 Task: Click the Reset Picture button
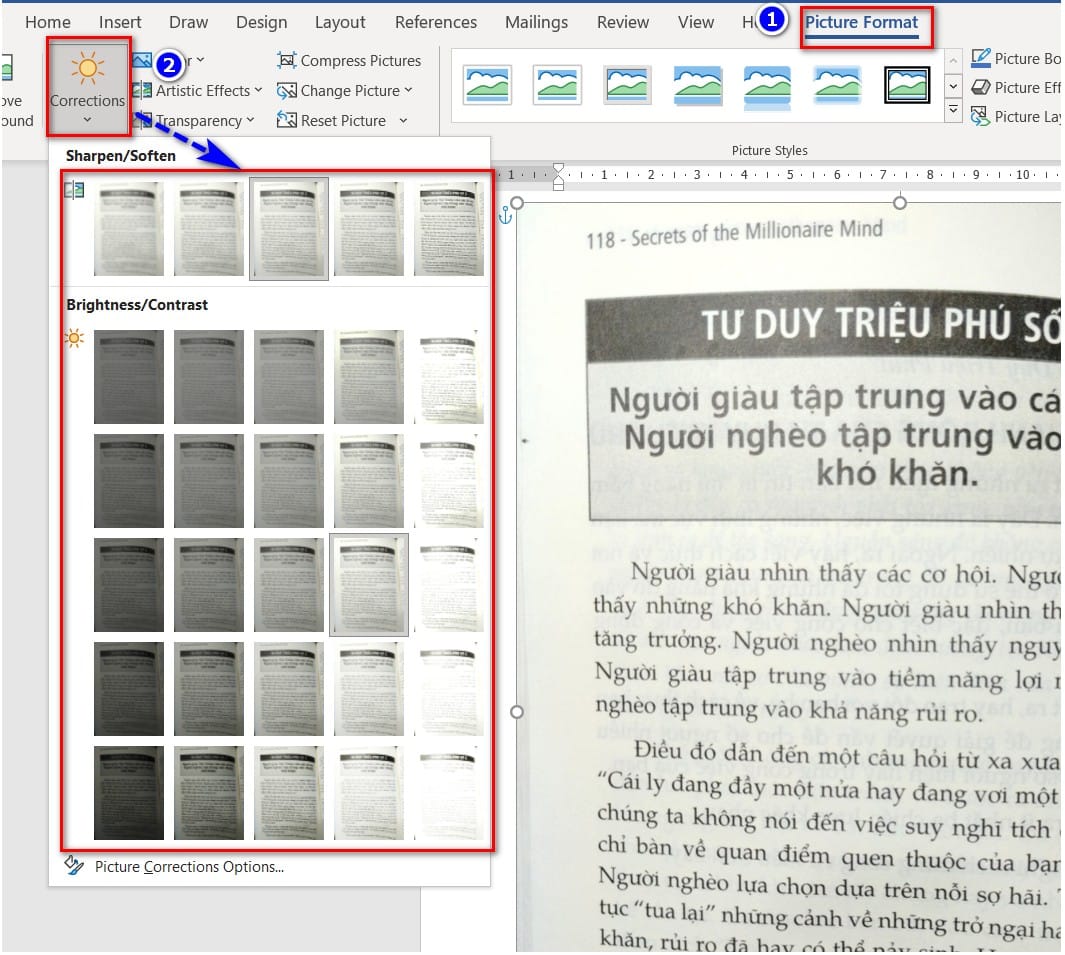[x=331, y=121]
